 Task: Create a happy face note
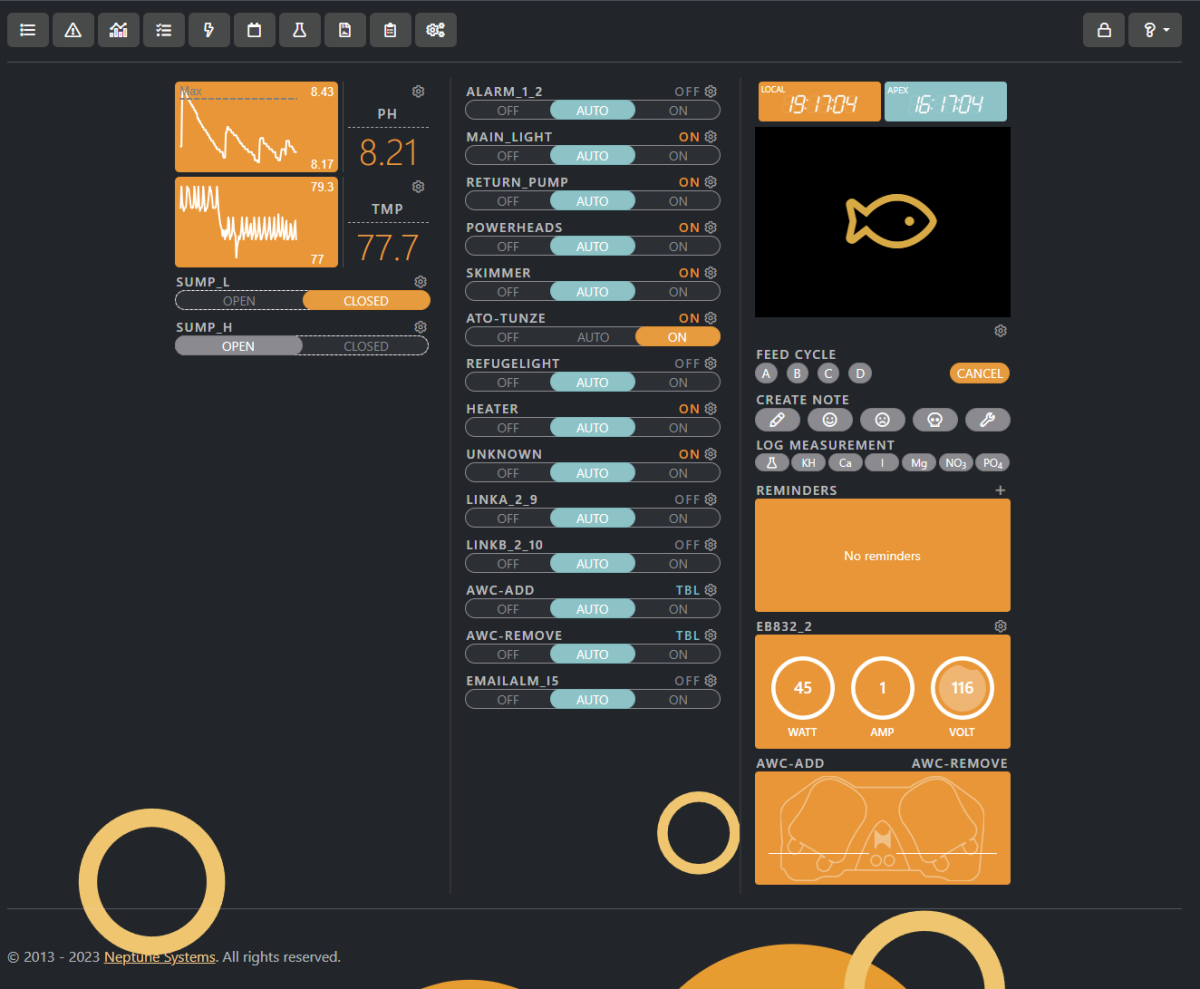point(830,420)
